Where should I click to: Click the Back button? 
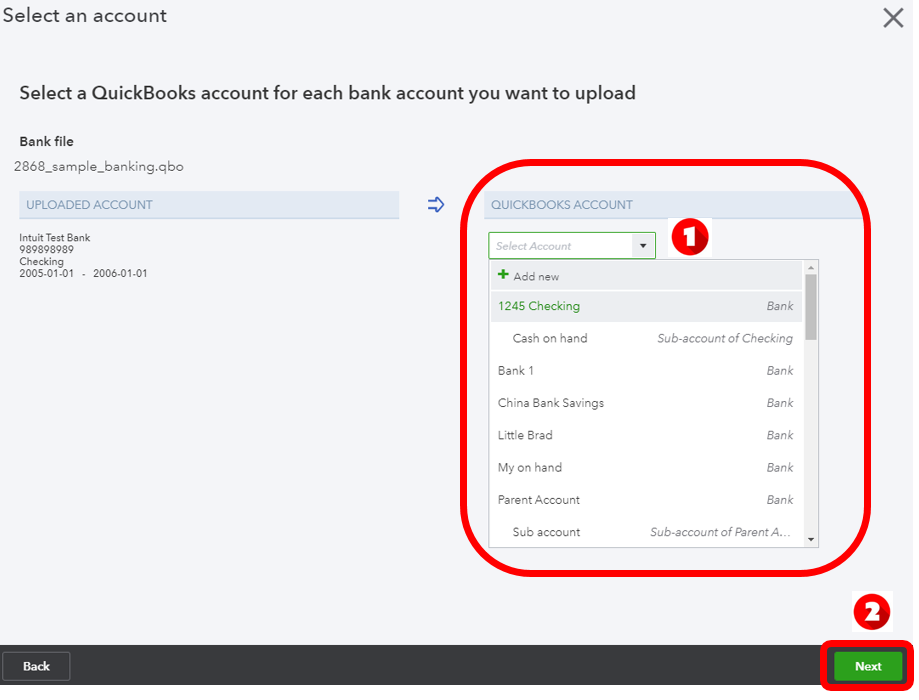tap(36, 666)
